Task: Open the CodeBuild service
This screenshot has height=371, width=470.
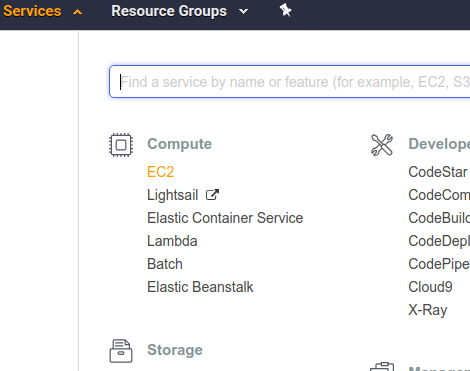Action: click(439, 218)
